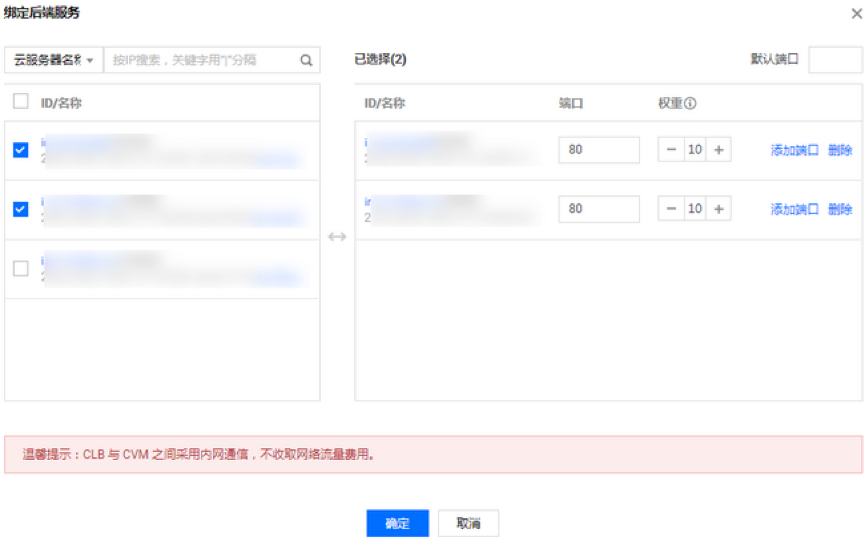
Task: Uncheck the second server checkbox
Action: pyautogui.click(x=21, y=209)
